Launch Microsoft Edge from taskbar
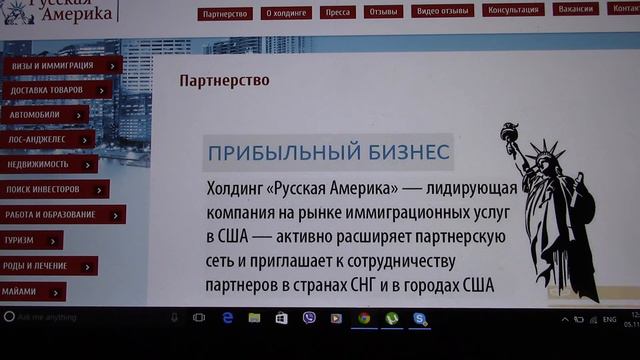The image size is (640, 360). coord(227,318)
